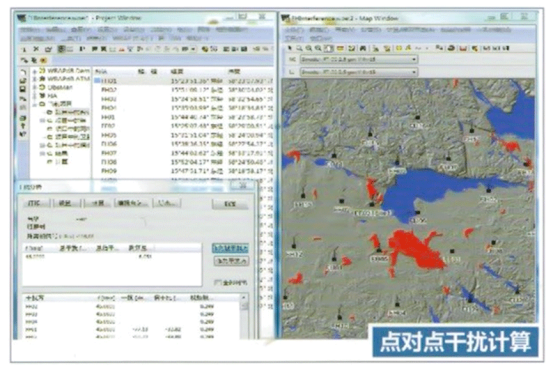Click the yellow circle icon in Map Window toolbar
Screen dimensions: 554x371
(399, 48)
